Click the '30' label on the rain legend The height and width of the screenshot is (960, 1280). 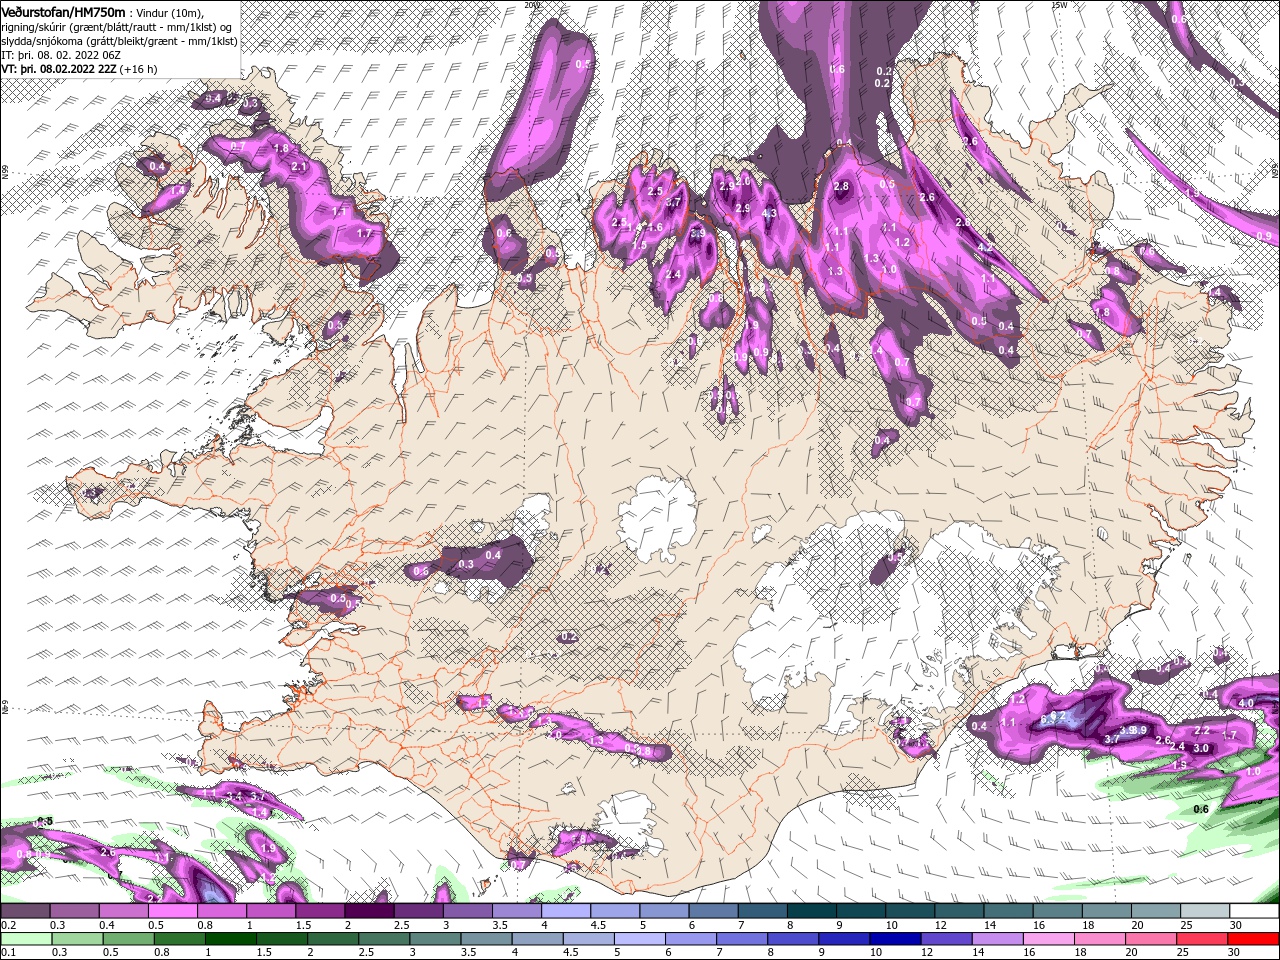[1236, 952]
